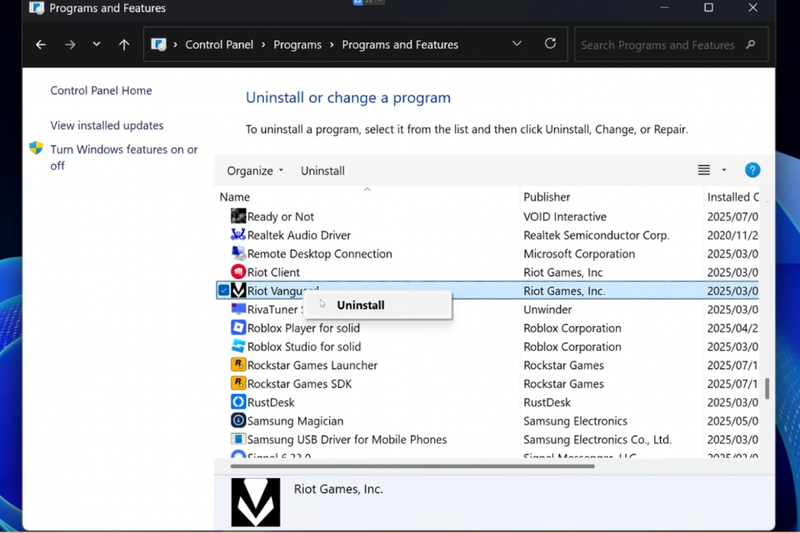This screenshot has height=533, width=800.
Task: Open the help question mark button
Action: click(x=752, y=170)
